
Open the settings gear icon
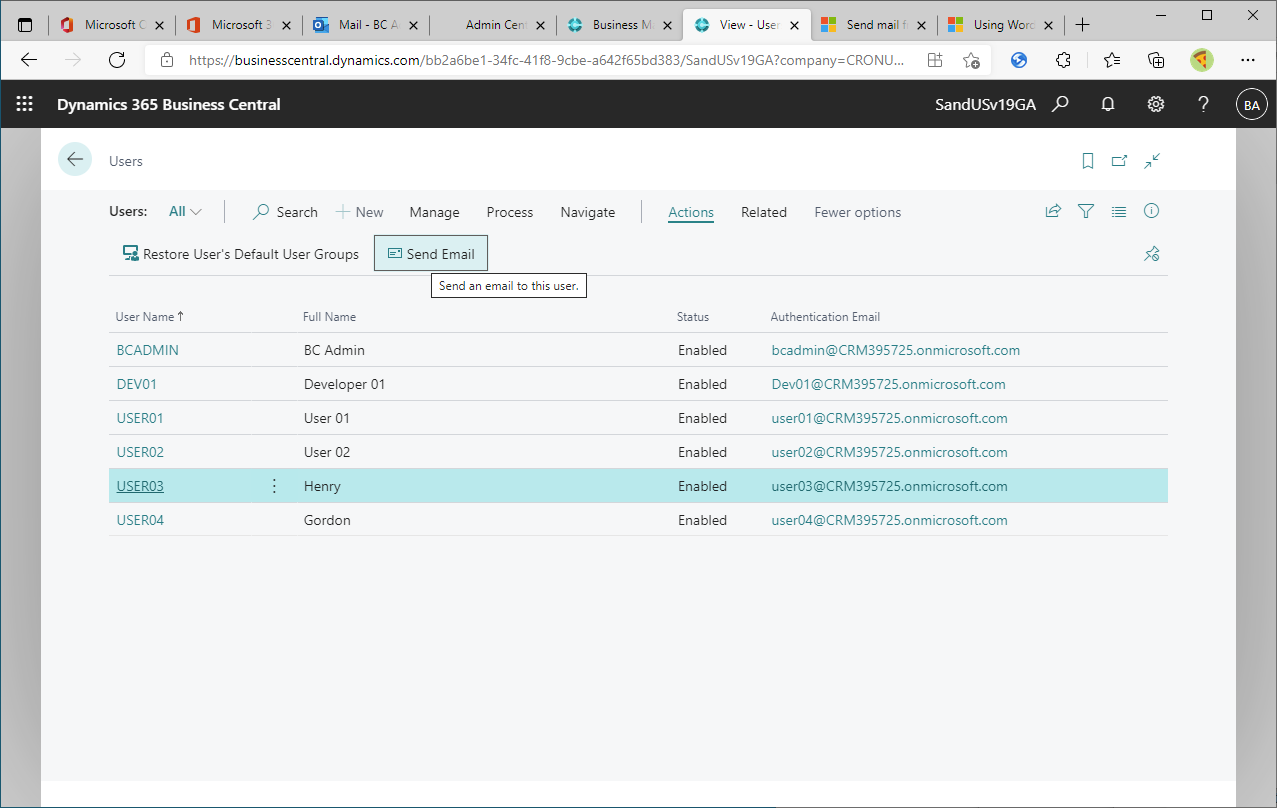(1156, 104)
